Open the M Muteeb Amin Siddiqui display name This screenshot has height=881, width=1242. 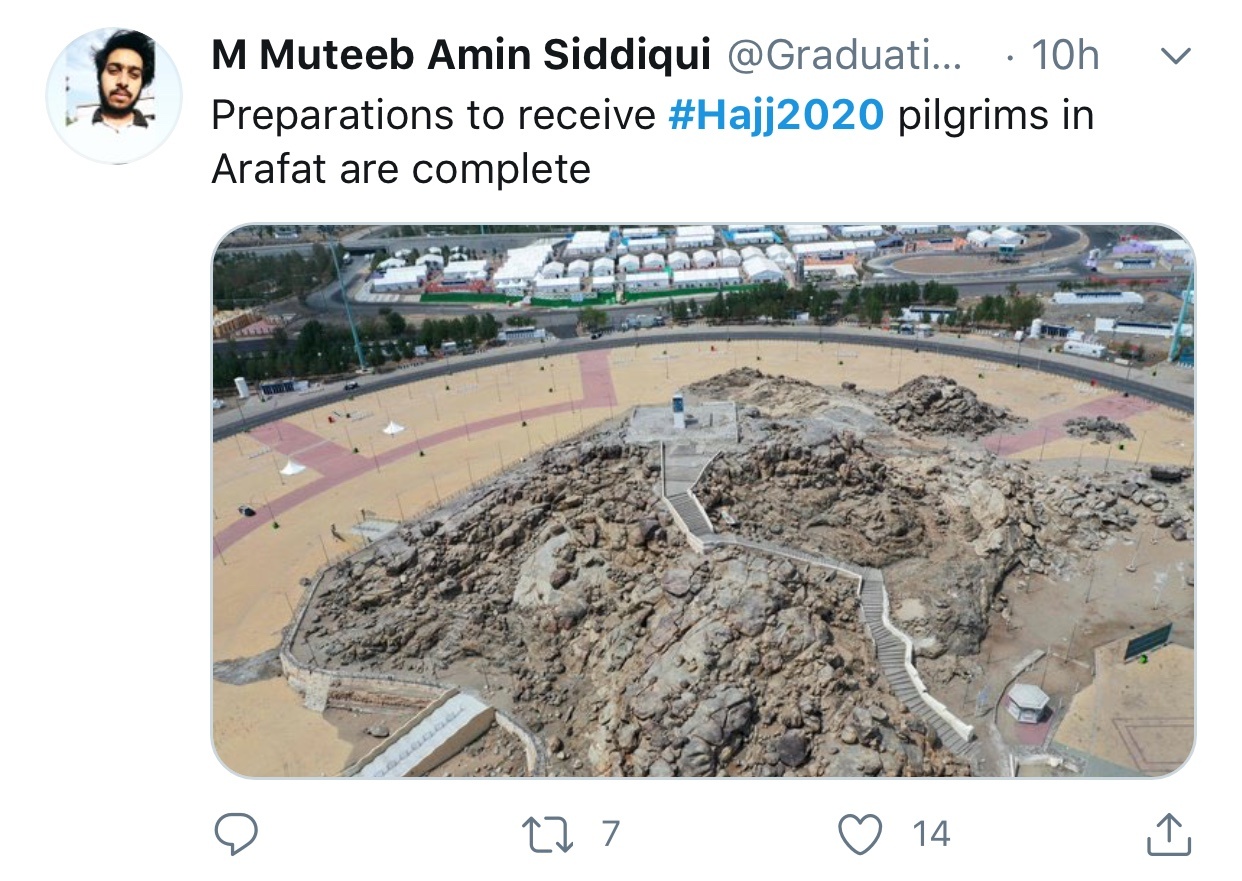pos(461,57)
